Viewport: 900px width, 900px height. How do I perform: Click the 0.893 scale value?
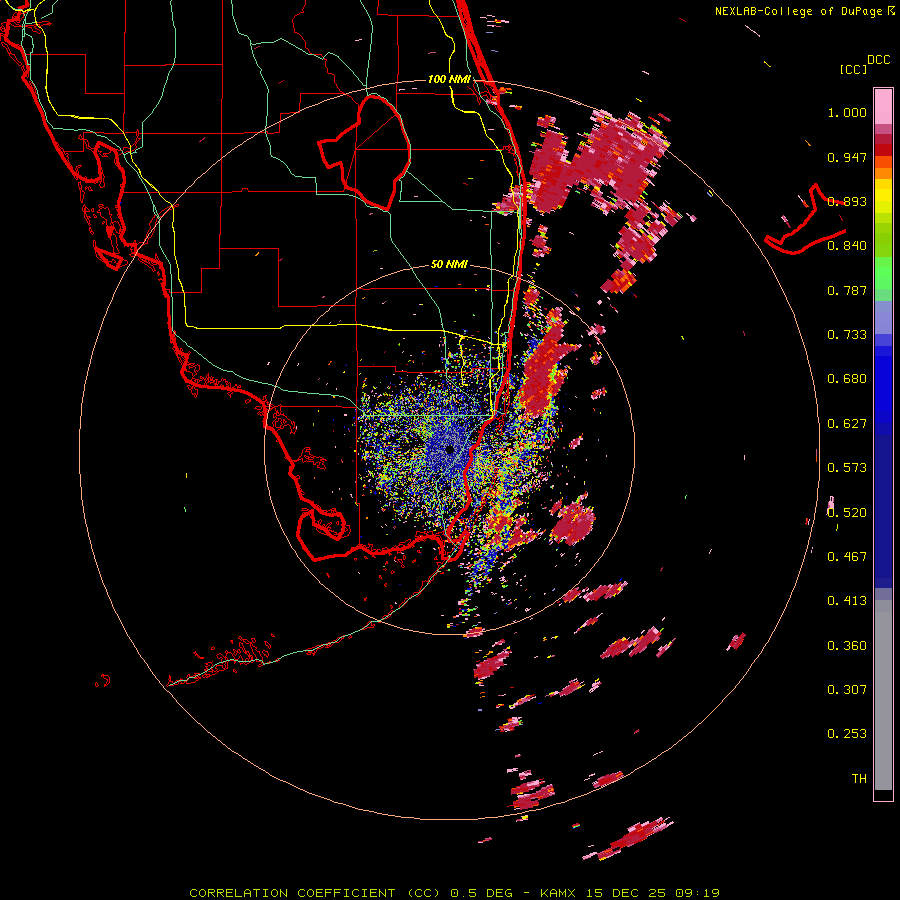point(847,201)
